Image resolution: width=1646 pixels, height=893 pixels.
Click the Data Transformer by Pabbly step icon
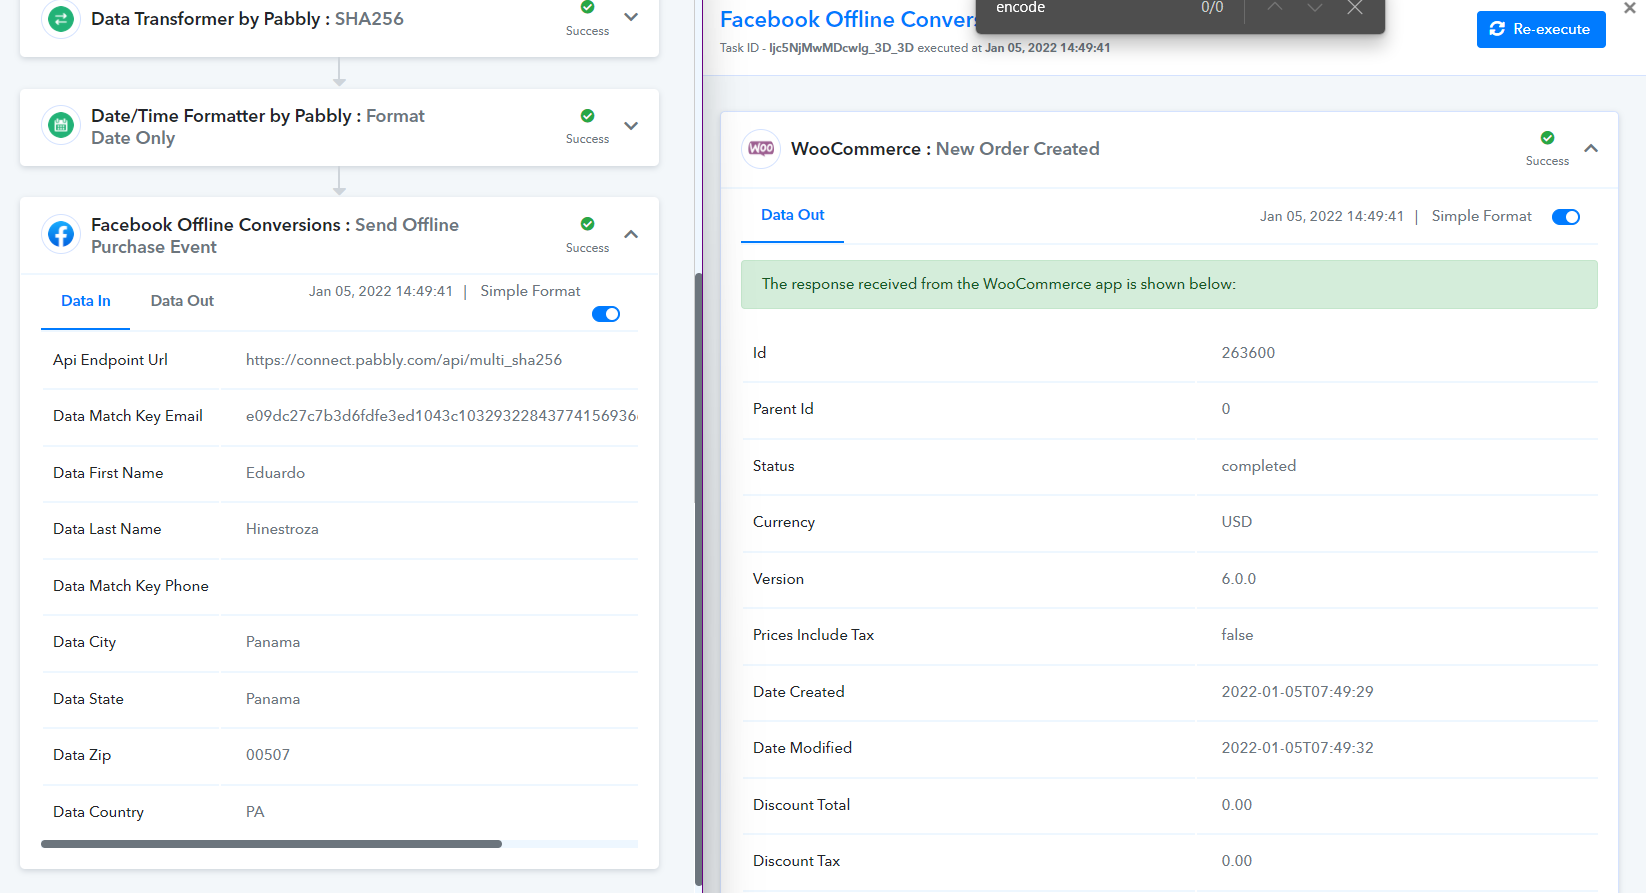point(61,19)
